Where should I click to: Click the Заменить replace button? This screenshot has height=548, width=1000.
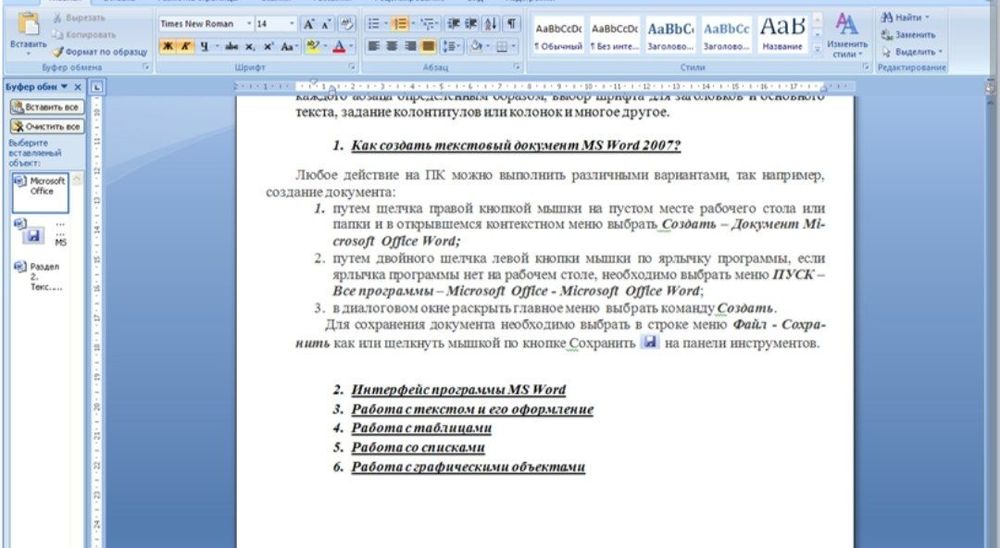[908, 34]
